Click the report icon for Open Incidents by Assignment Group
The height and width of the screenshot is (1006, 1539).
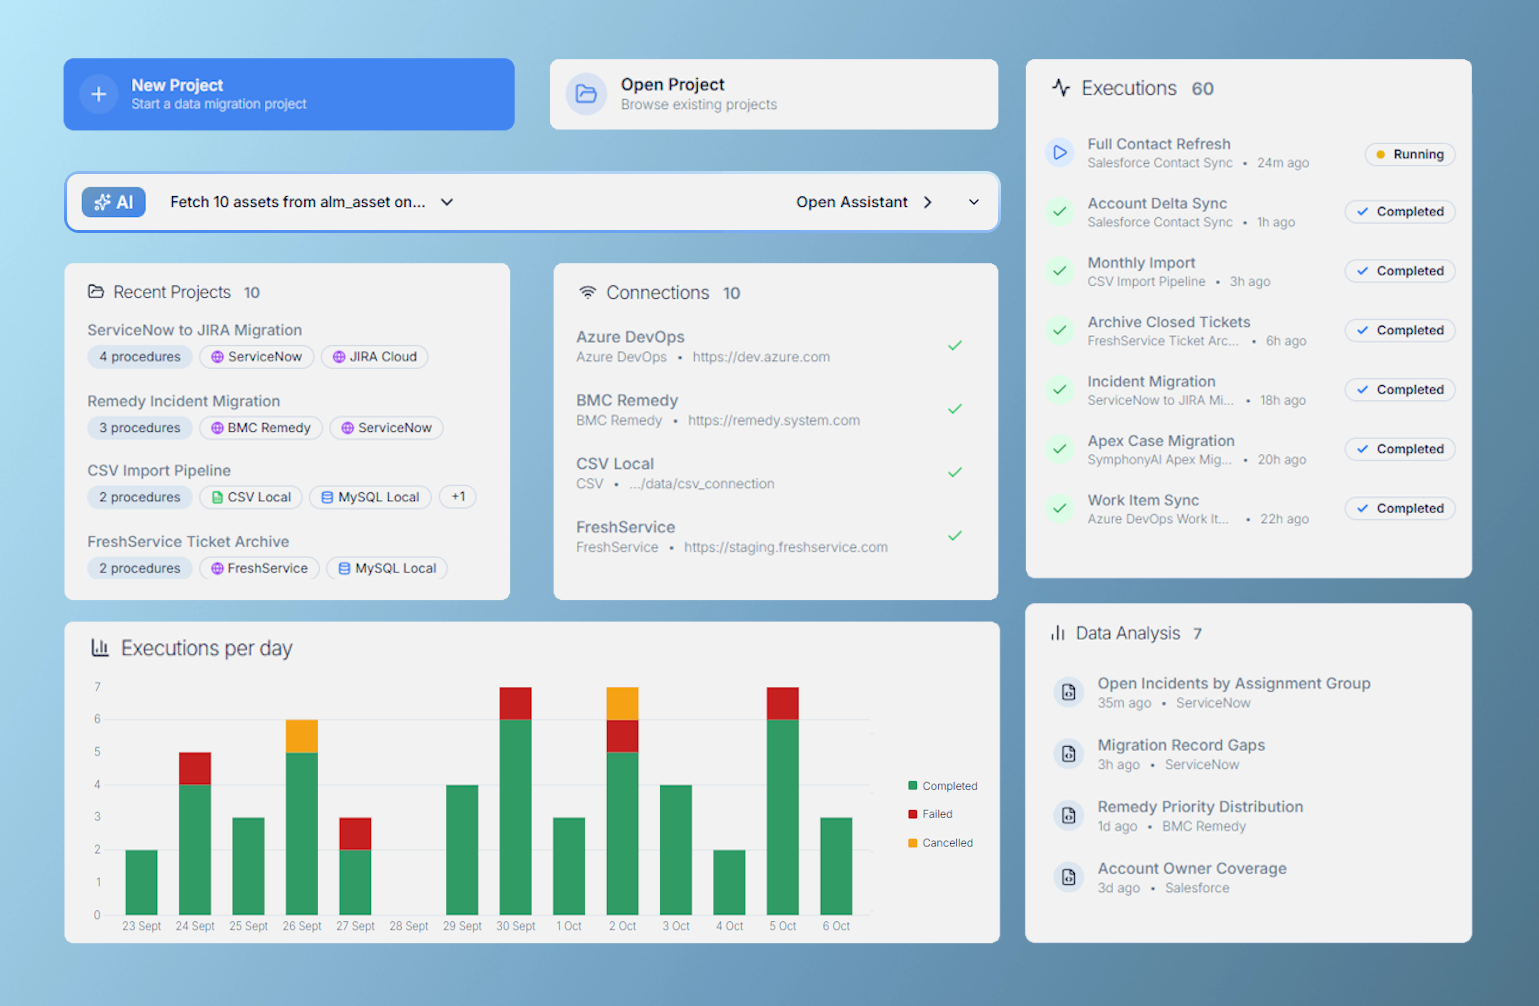point(1069,692)
